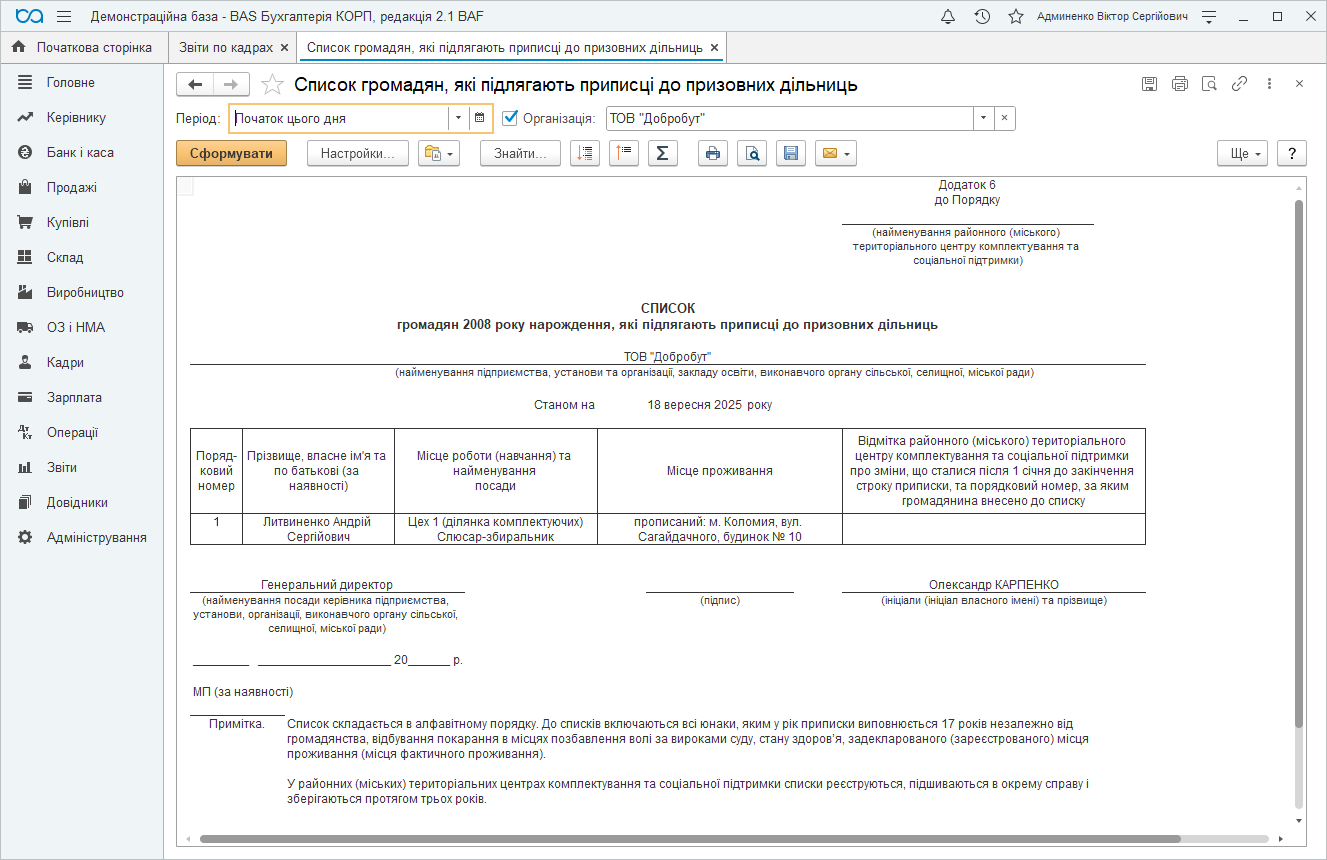The height and width of the screenshot is (860, 1327).
Task: Expand the Організація dropdown list
Action: pos(983,118)
